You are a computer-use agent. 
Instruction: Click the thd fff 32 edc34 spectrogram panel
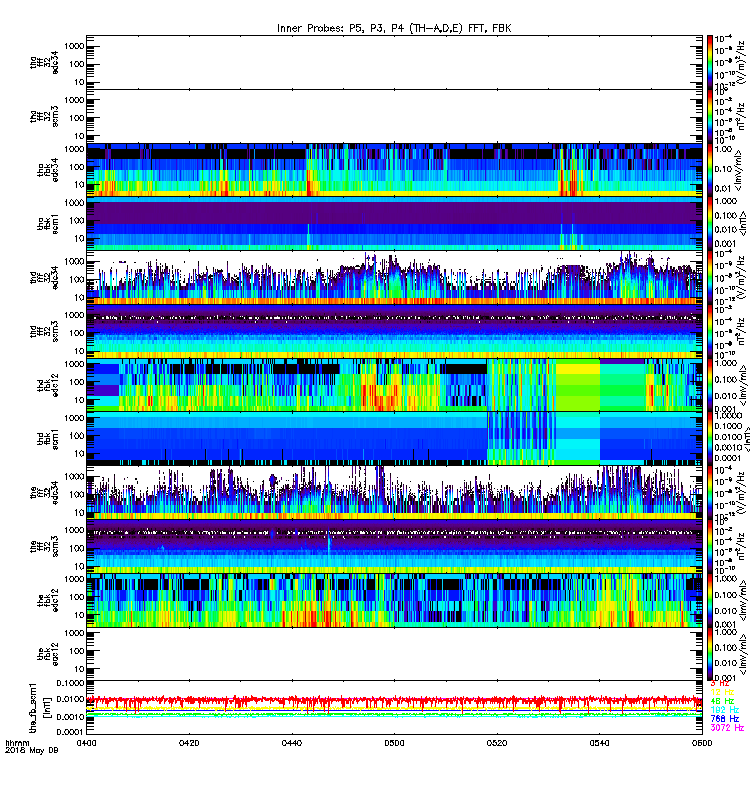pyautogui.click(x=394, y=278)
